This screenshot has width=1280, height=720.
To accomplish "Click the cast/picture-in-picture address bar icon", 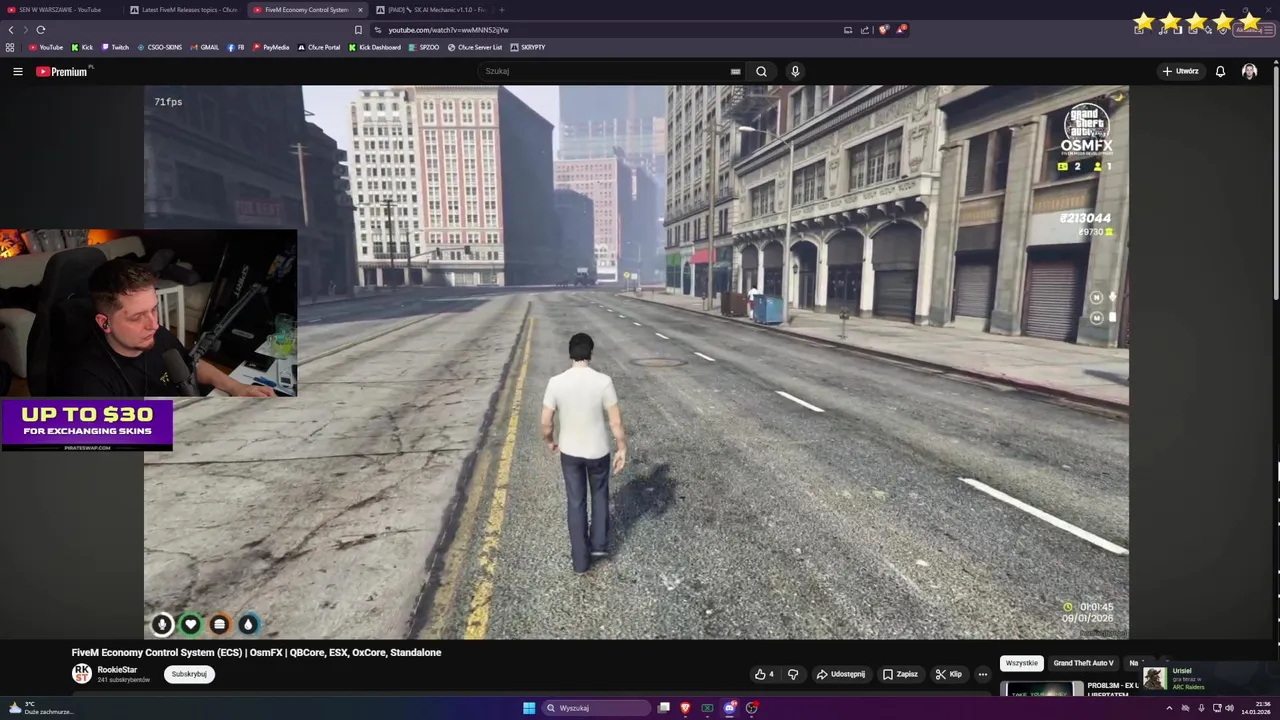I will coord(848,30).
